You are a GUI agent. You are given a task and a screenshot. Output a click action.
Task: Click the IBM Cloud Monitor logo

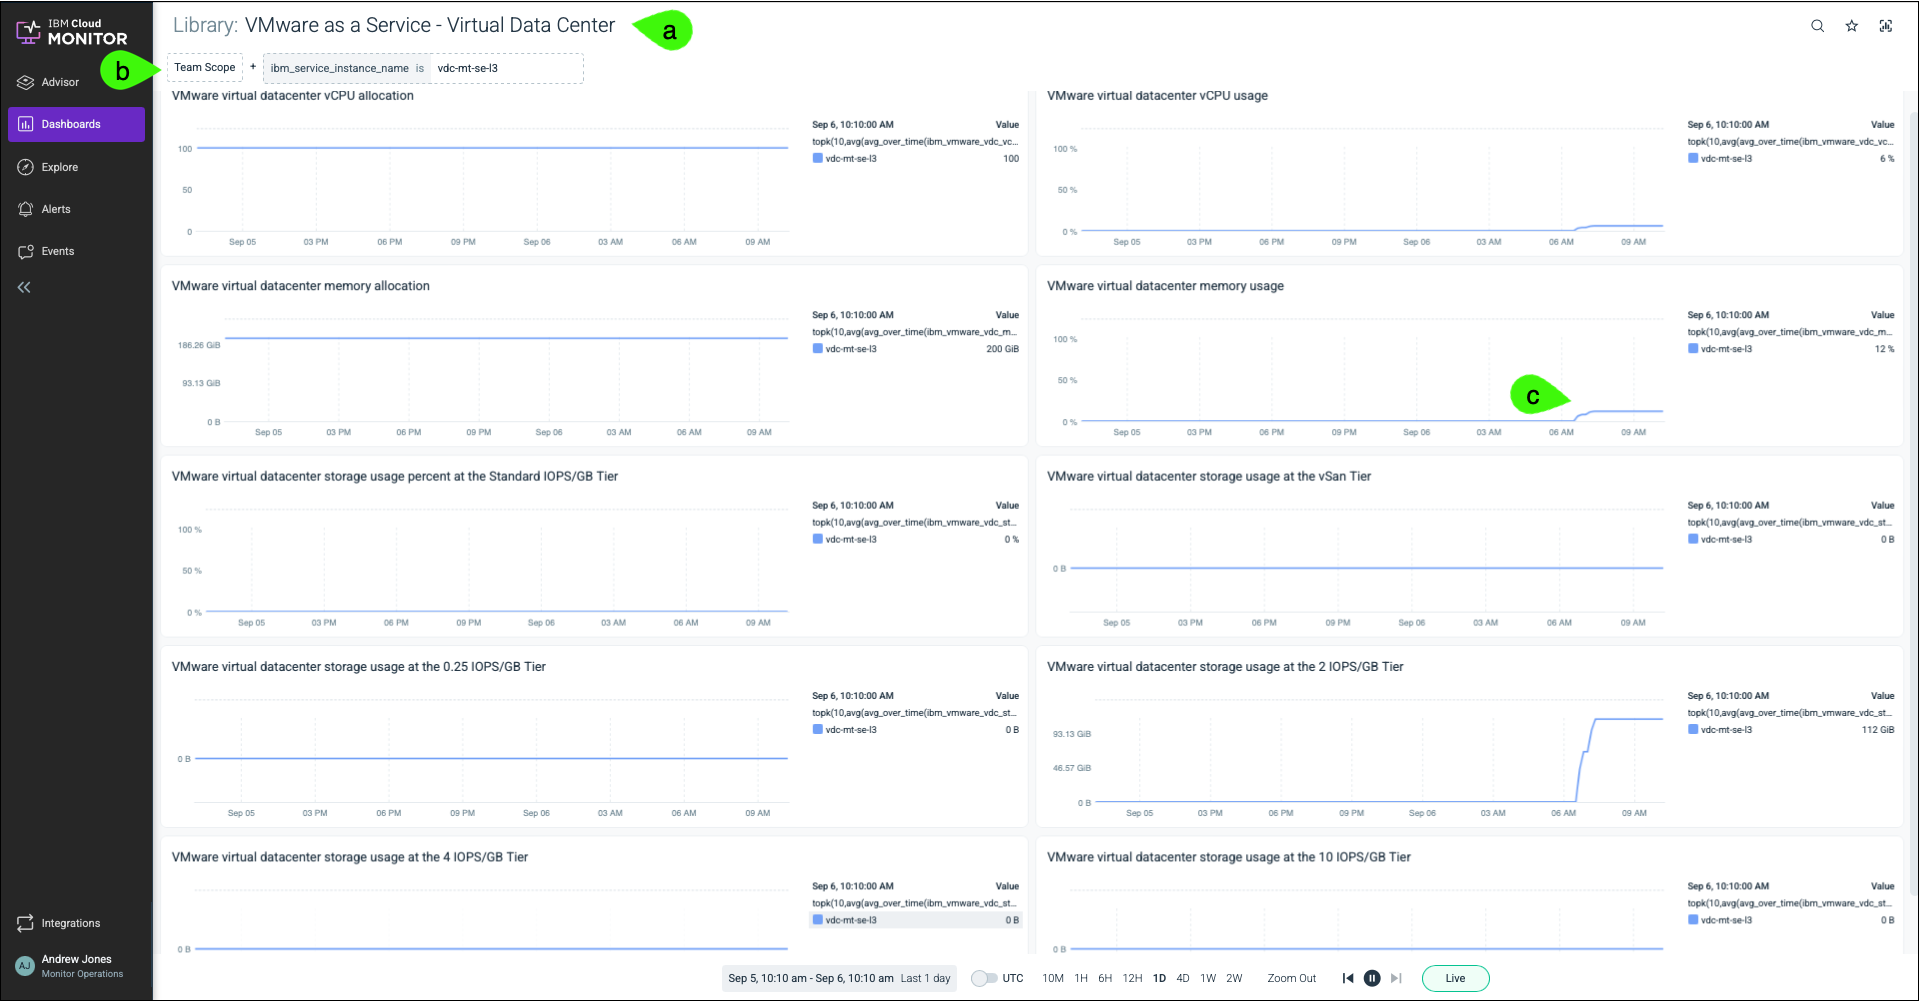72,32
